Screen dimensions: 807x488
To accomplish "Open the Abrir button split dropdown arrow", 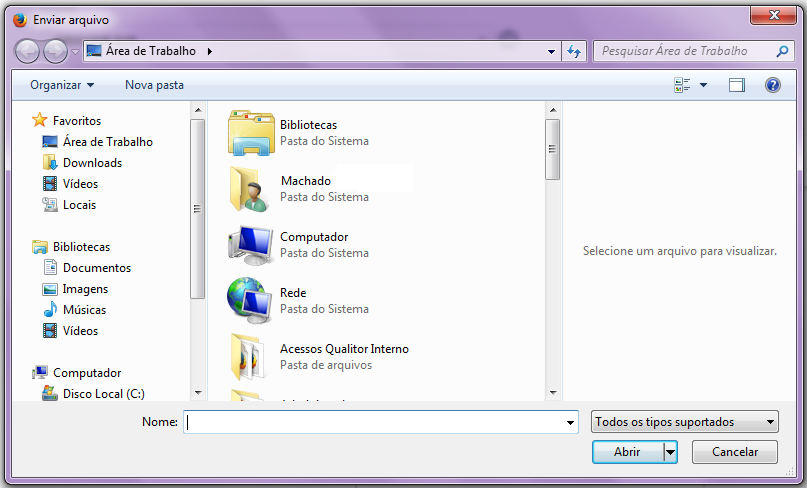I will click(670, 452).
